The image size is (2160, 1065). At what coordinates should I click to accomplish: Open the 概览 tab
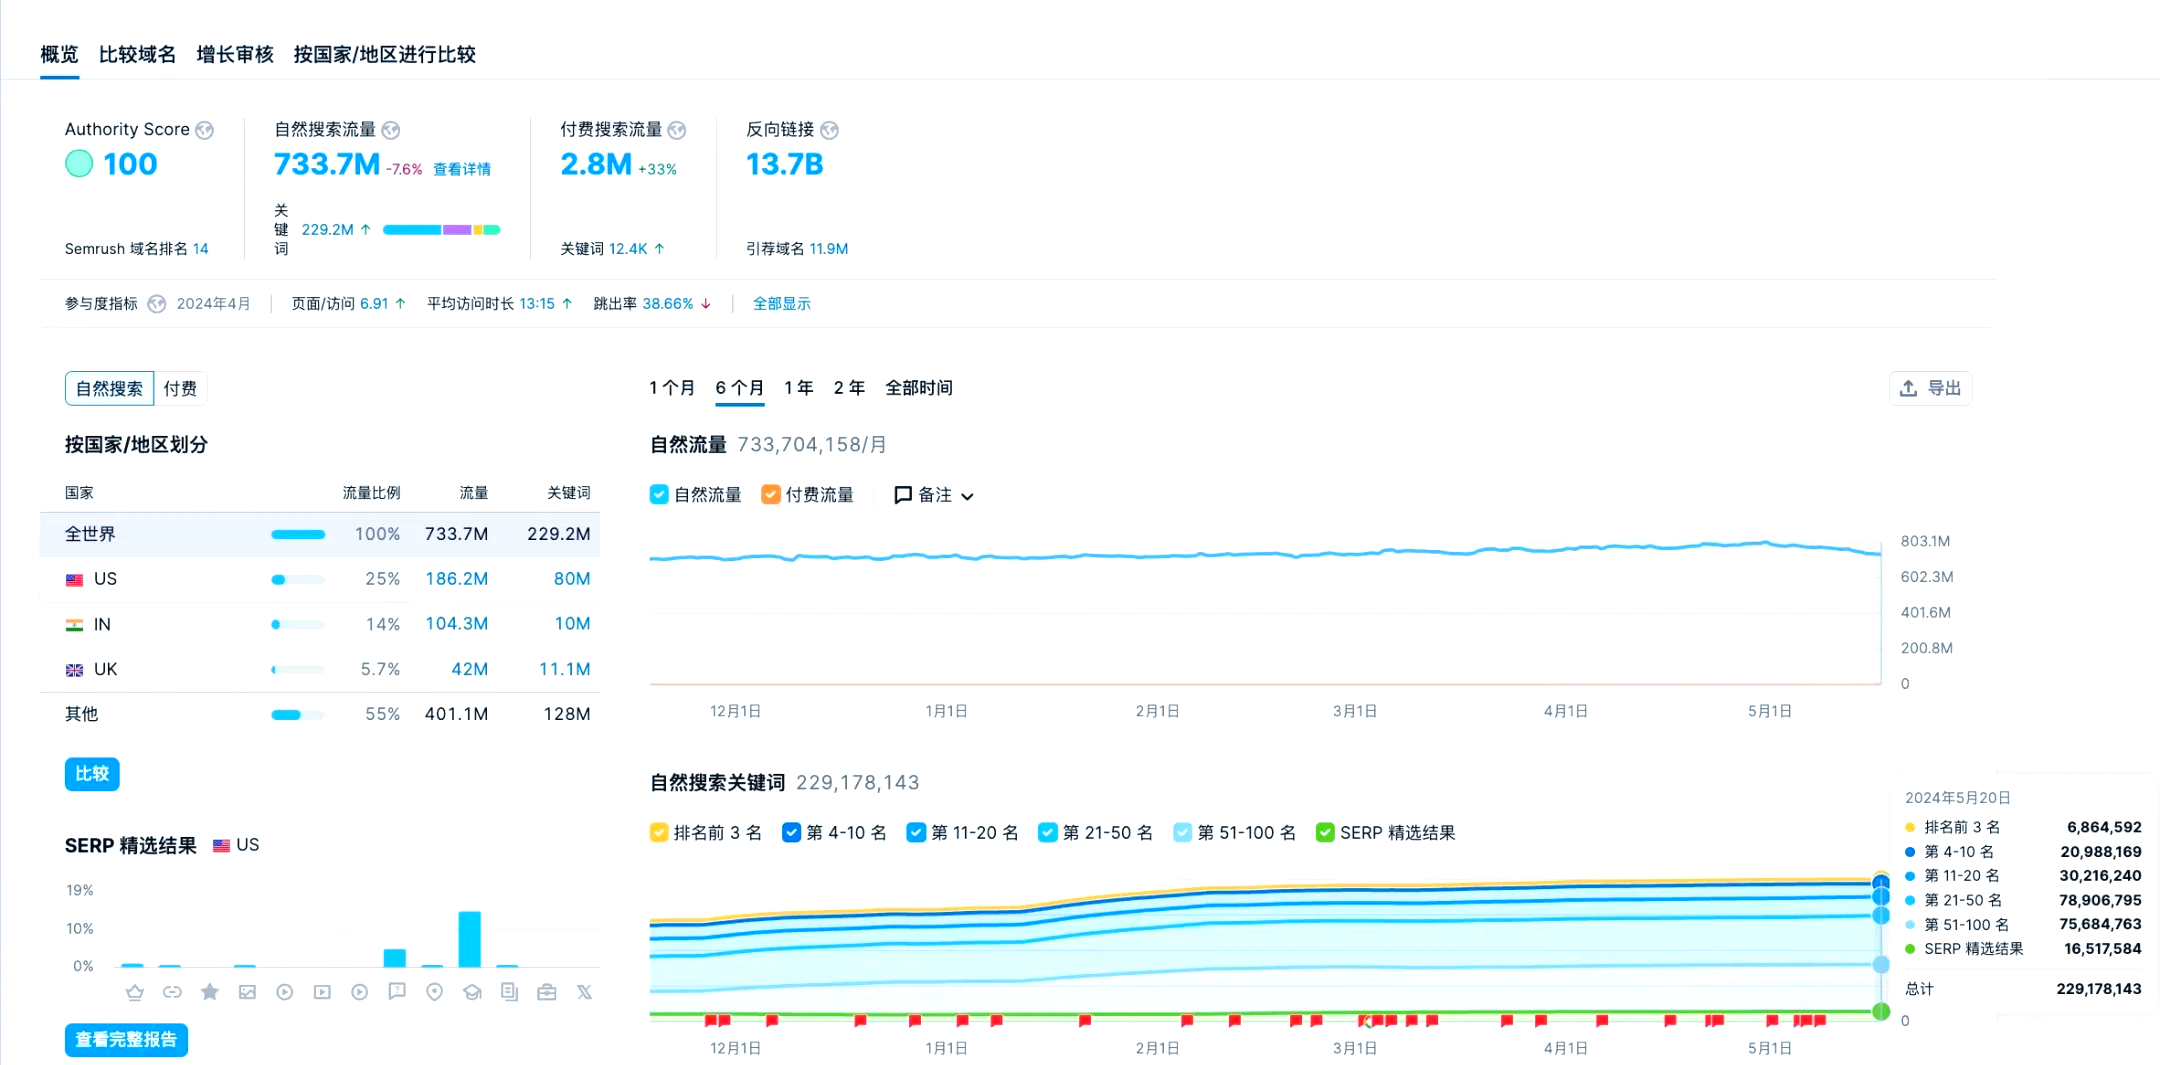pyautogui.click(x=59, y=55)
